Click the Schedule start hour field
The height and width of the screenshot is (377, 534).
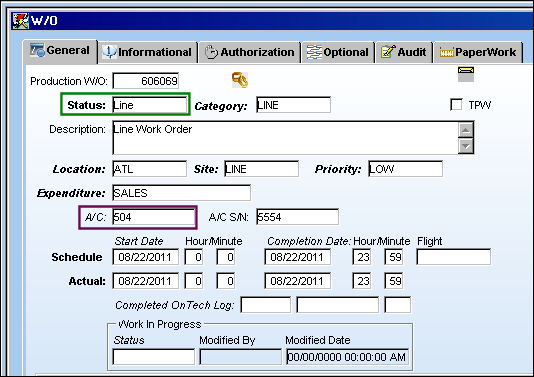194,257
